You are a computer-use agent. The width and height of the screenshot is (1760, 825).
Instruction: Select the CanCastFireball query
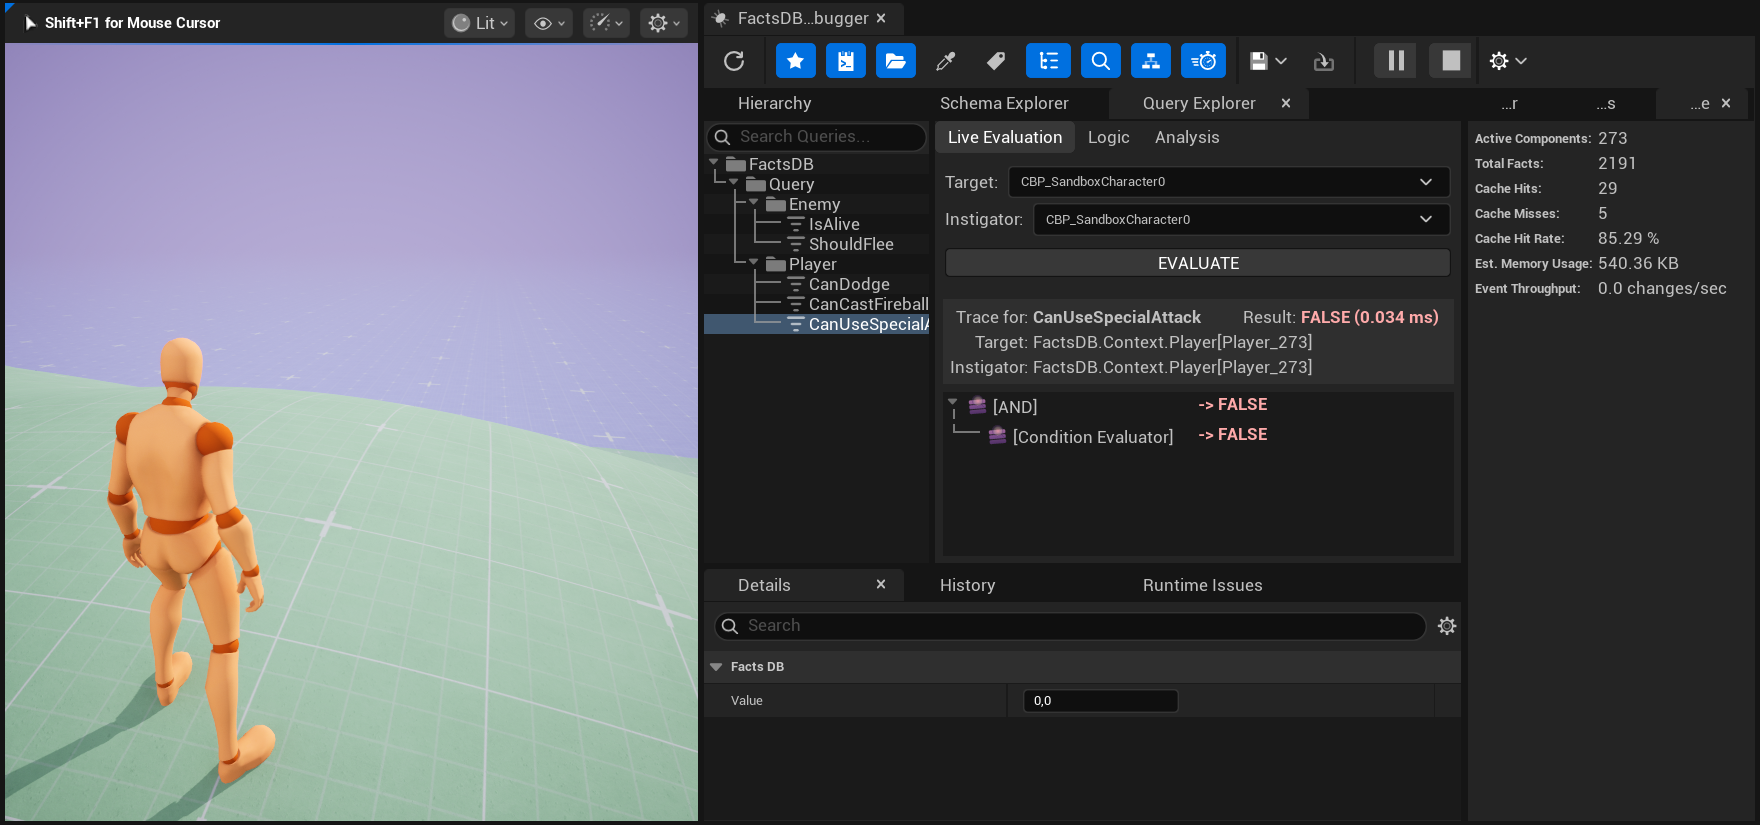point(868,304)
